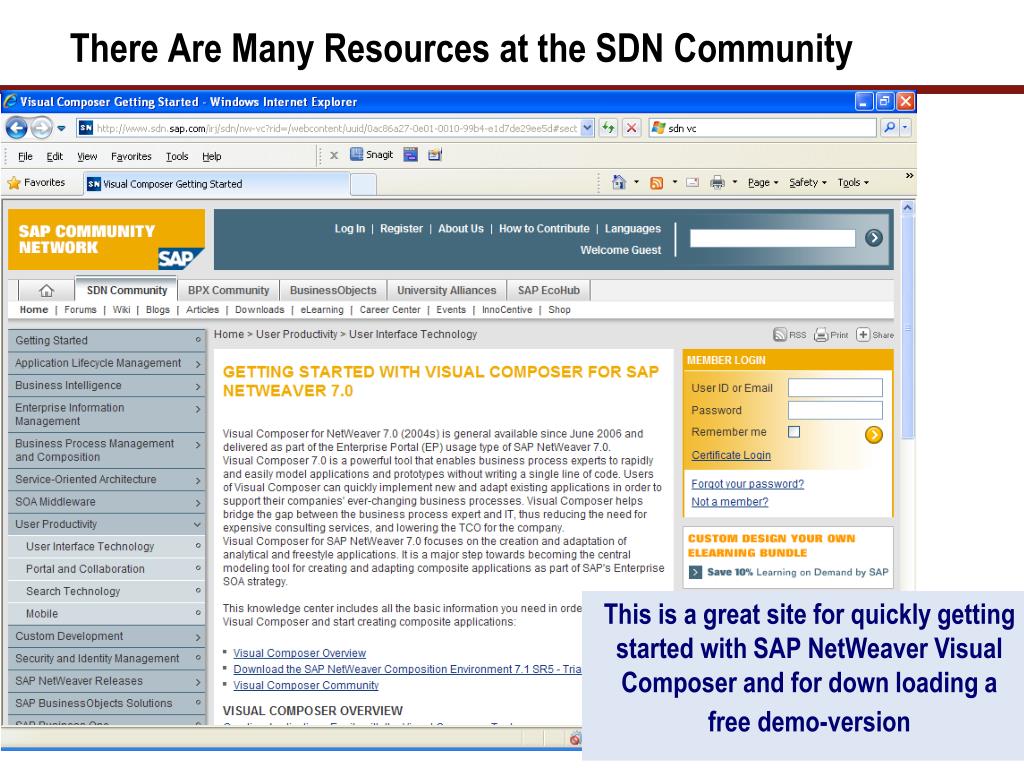Click the orange RSS feeds toolbar icon
Viewport: 1024px width, 768px height.
[x=656, y=183]
